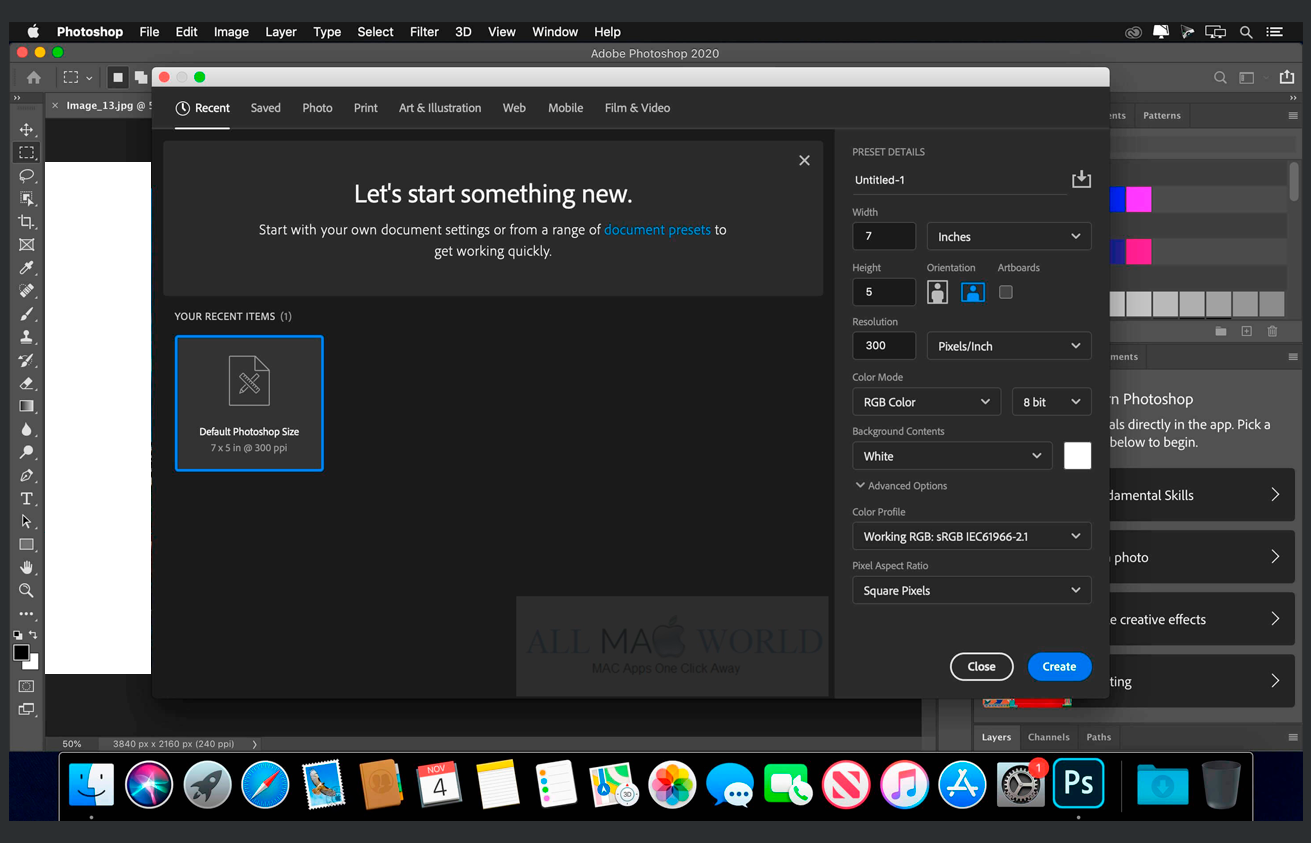Select the Clone Stamp tool
The image size is (1311, 843).
27,337
